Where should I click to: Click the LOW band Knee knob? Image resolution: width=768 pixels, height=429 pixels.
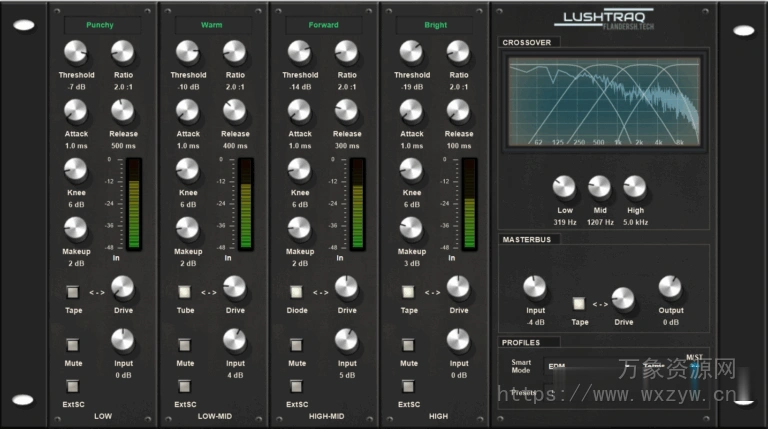[x=75, y=170]
